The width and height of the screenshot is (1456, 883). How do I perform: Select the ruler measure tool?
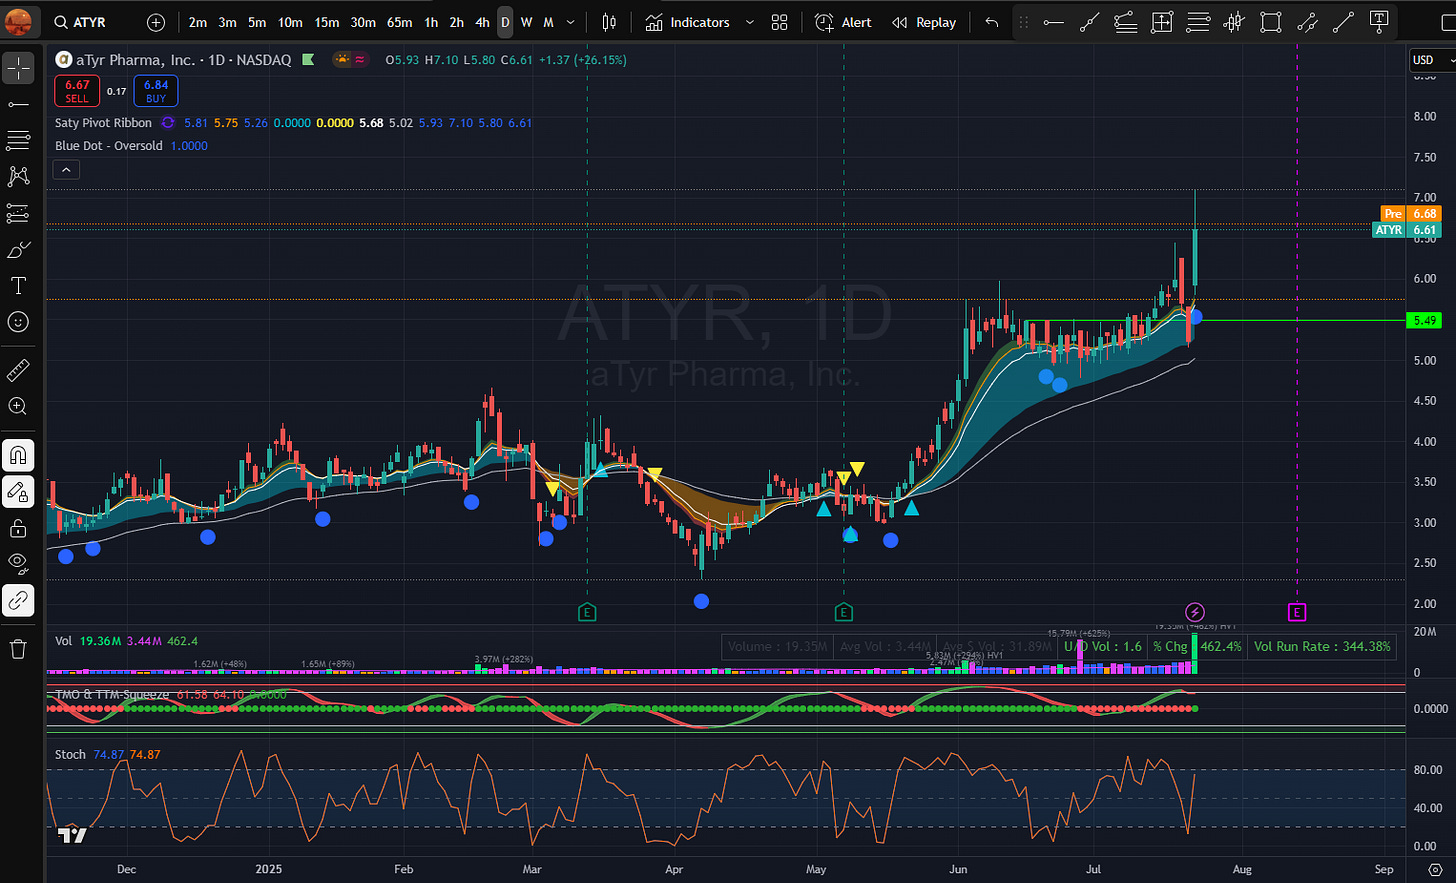click(18, 370)
